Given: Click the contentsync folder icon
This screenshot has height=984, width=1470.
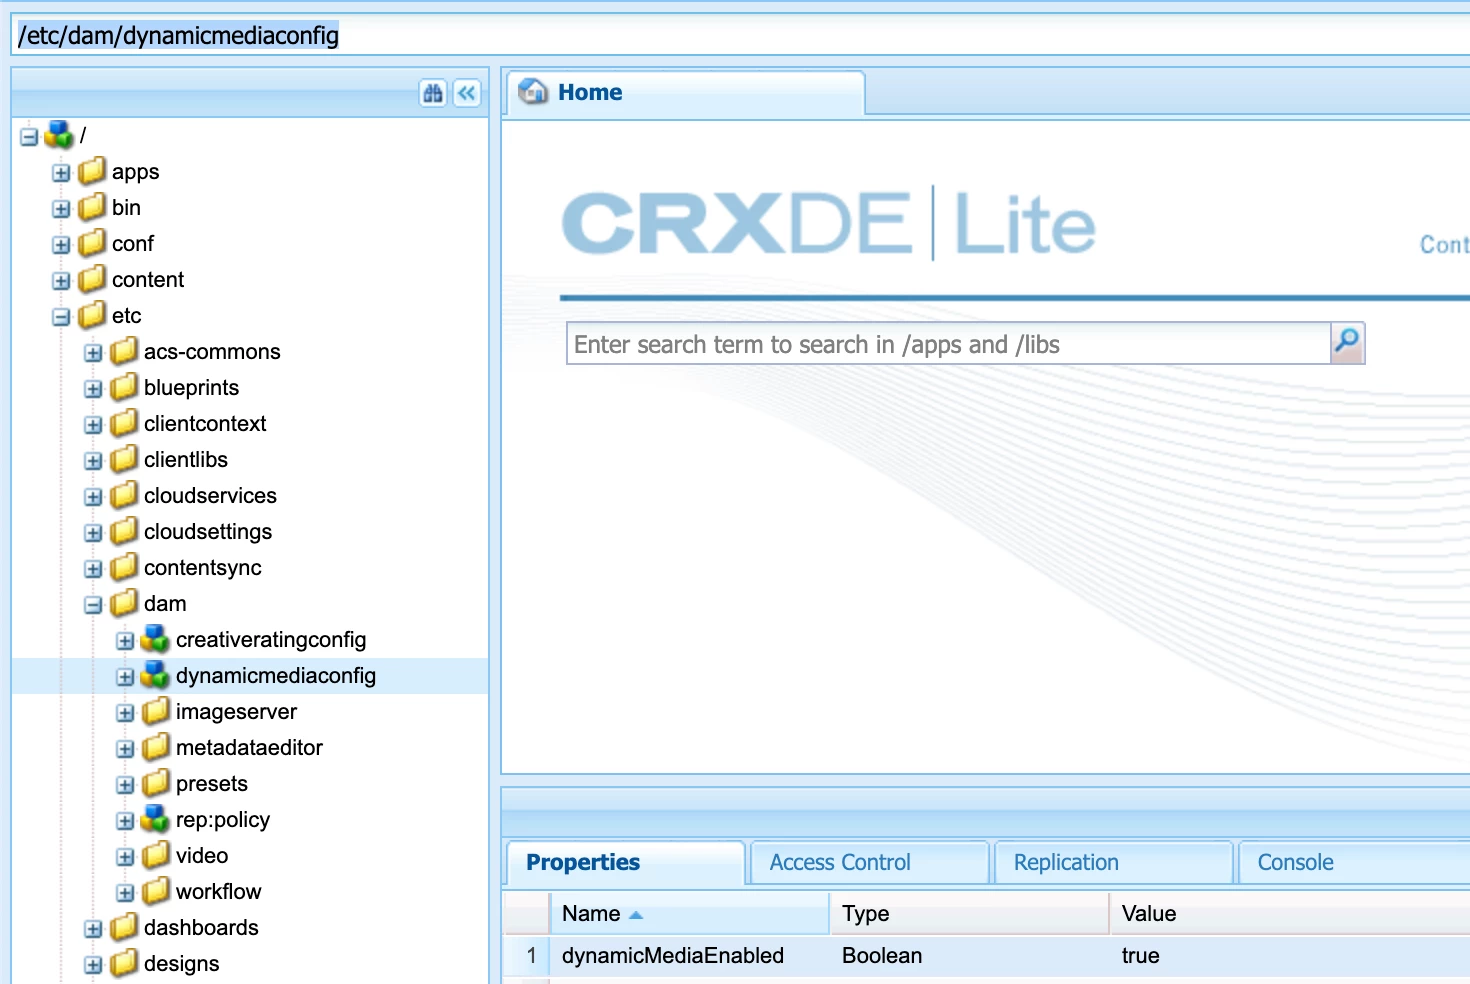Looking at the screenshot, I should coord(124,567).
